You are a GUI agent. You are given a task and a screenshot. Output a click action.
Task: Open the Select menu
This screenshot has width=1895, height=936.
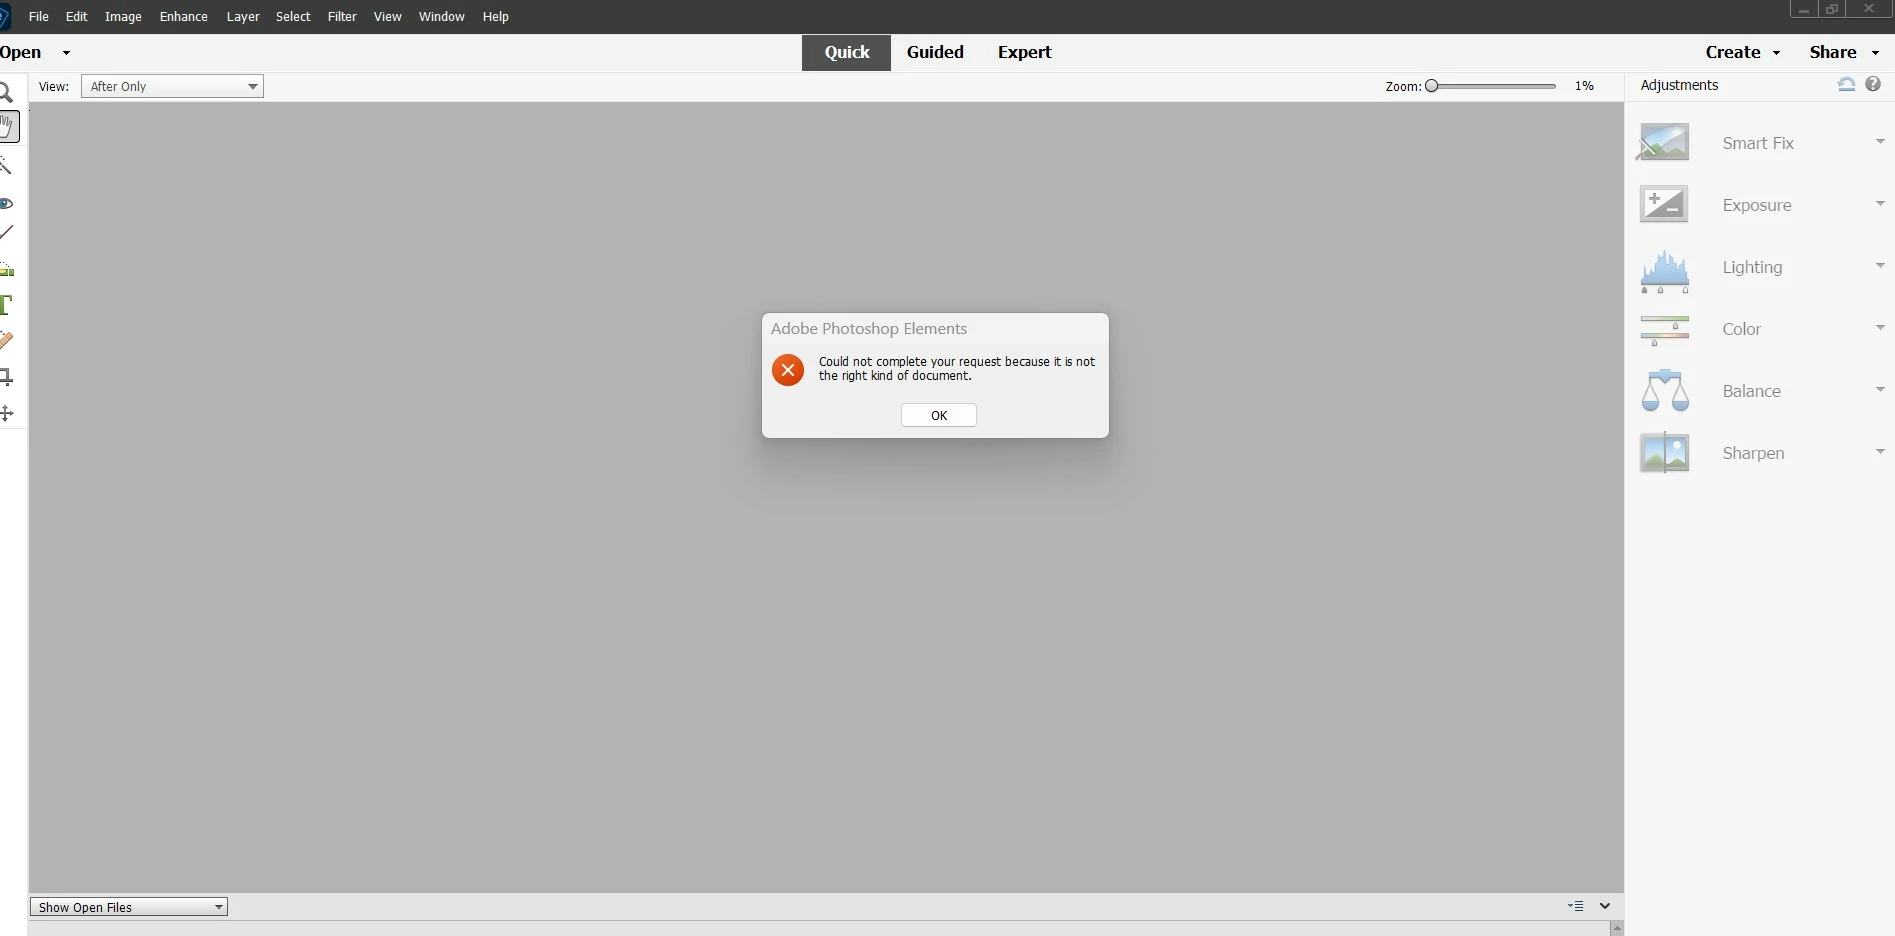(x=293, y=17)
